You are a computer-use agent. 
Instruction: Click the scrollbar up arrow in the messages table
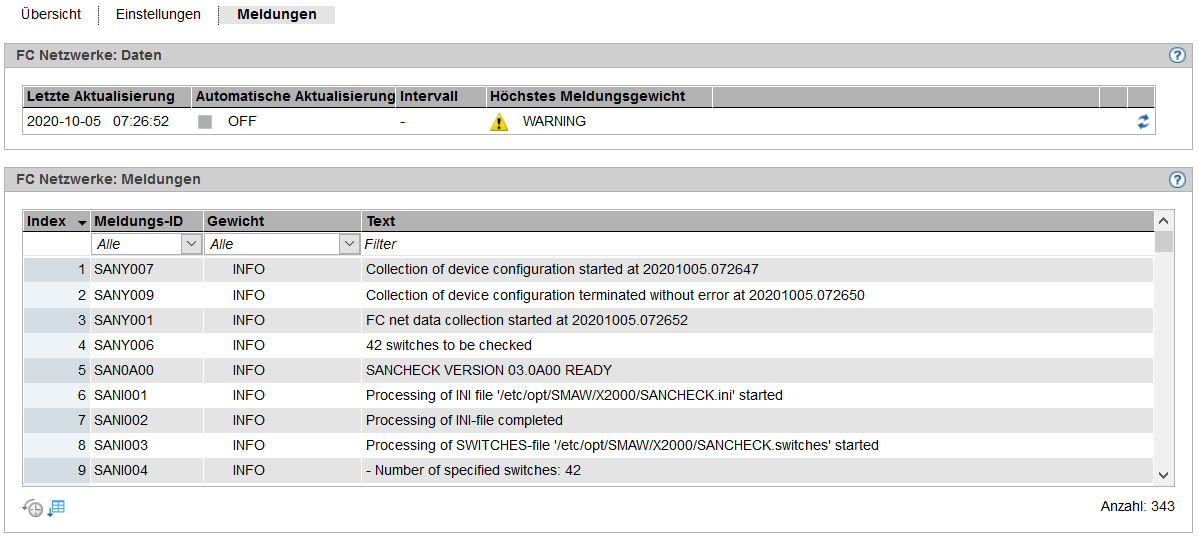click(1163, 221)
